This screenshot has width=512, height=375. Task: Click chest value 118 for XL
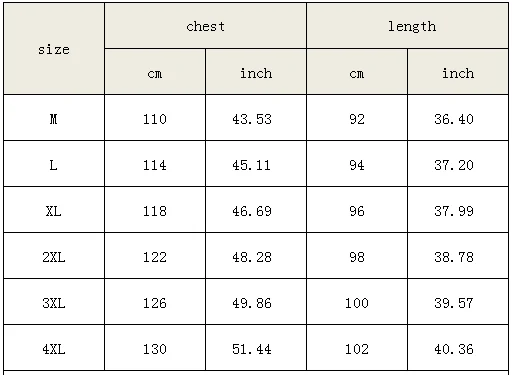click(x=155, y=210)
